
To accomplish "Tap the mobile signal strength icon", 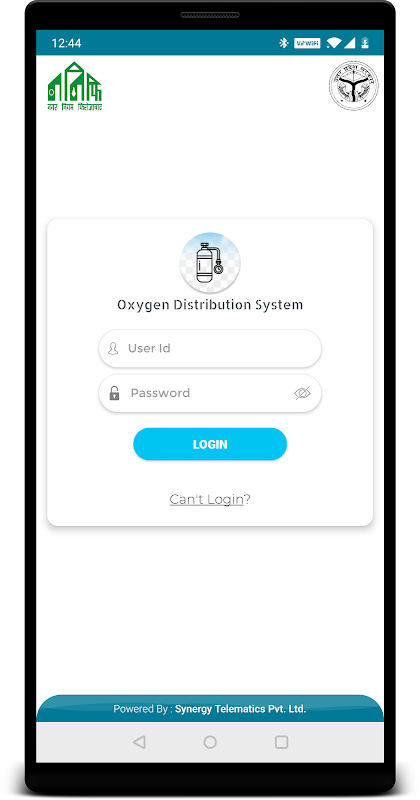I will pyautogui.click(x=349, y=43).
